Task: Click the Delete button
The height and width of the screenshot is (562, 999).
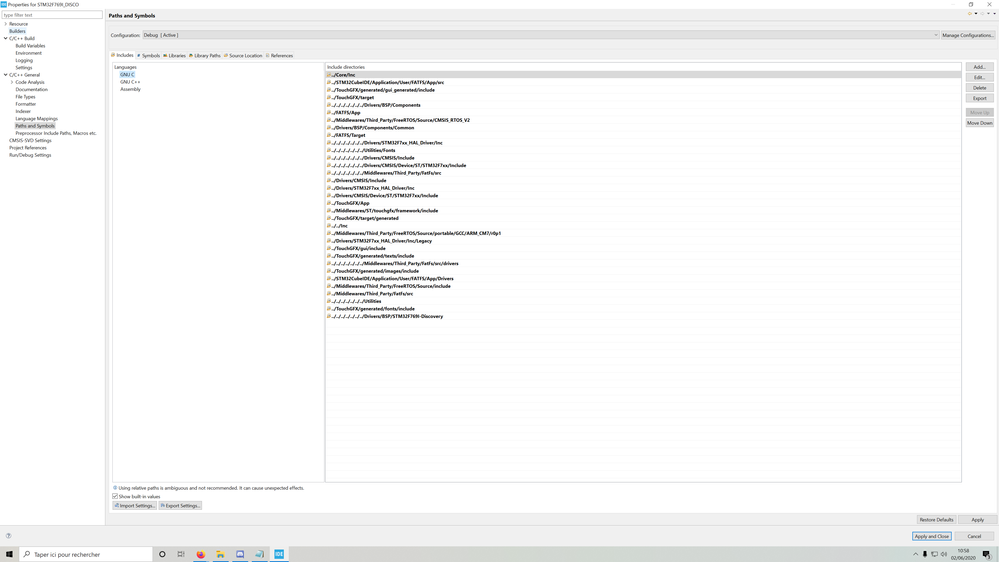Action: point(979,88)
